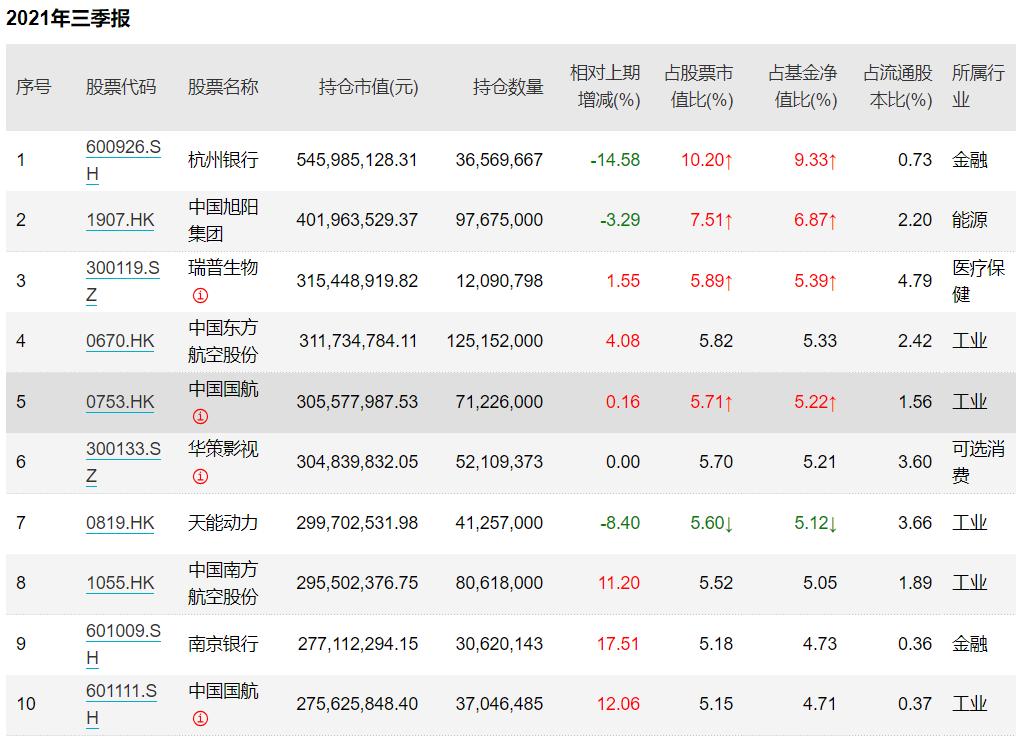The height and width of the screenshot is (738, 1016).
Task: Click info icon under 中国国航 in row 5
Action: [x=200, y=416]
